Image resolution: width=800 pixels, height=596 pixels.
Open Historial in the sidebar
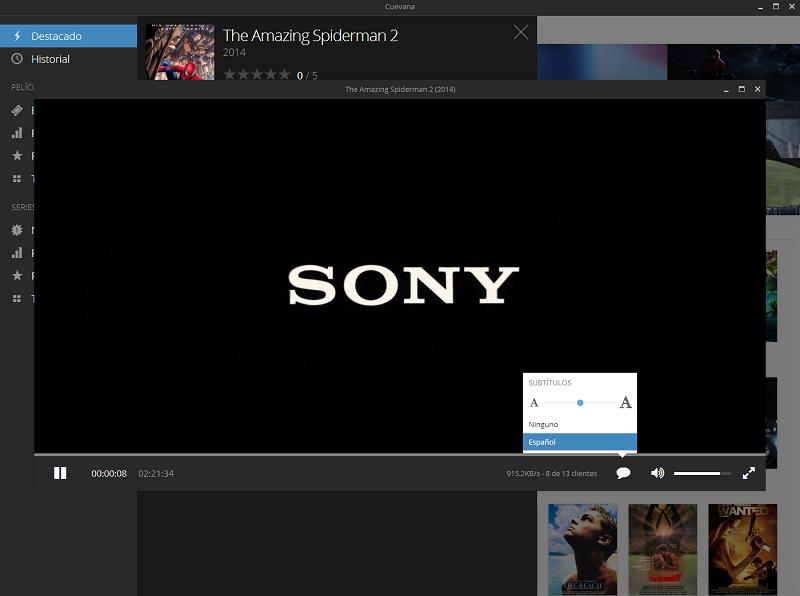pyautogui.click(x=68, y=59)
